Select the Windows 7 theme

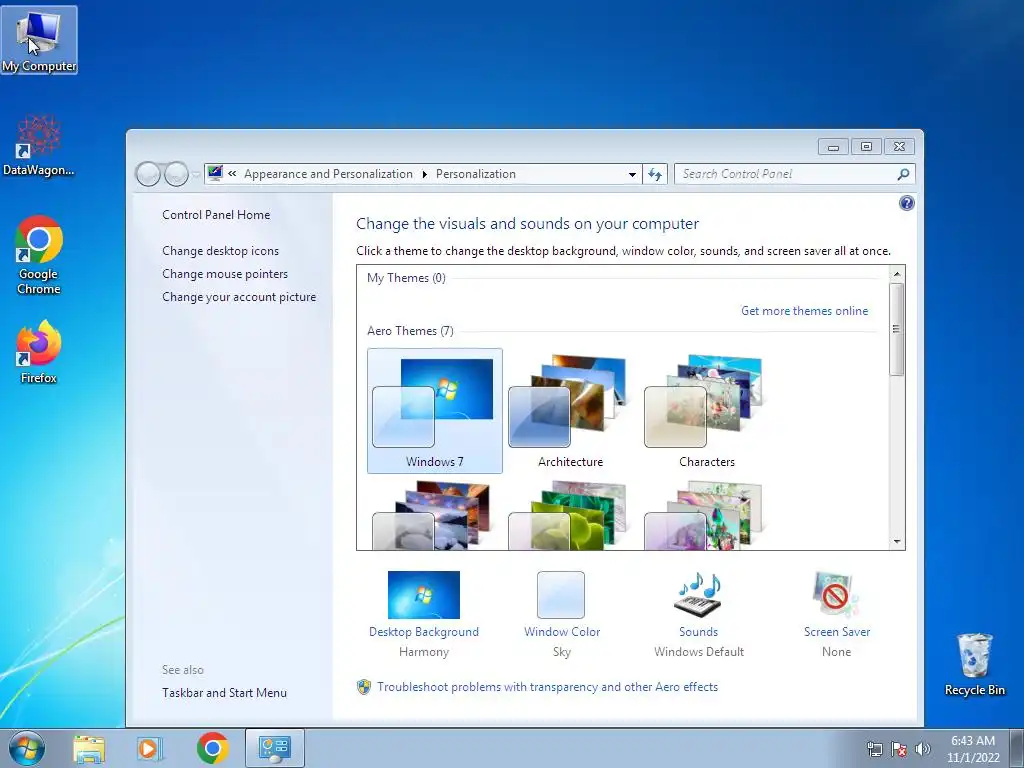click(435, 411)
